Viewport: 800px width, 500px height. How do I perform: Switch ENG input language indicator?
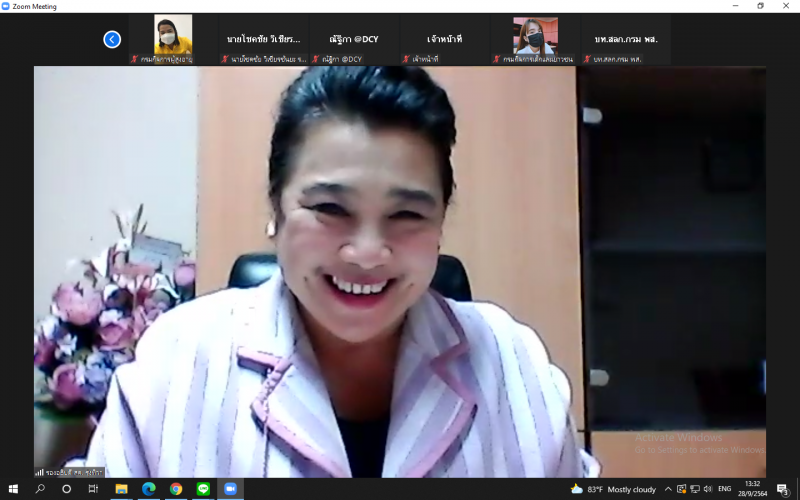coord(724,489)
